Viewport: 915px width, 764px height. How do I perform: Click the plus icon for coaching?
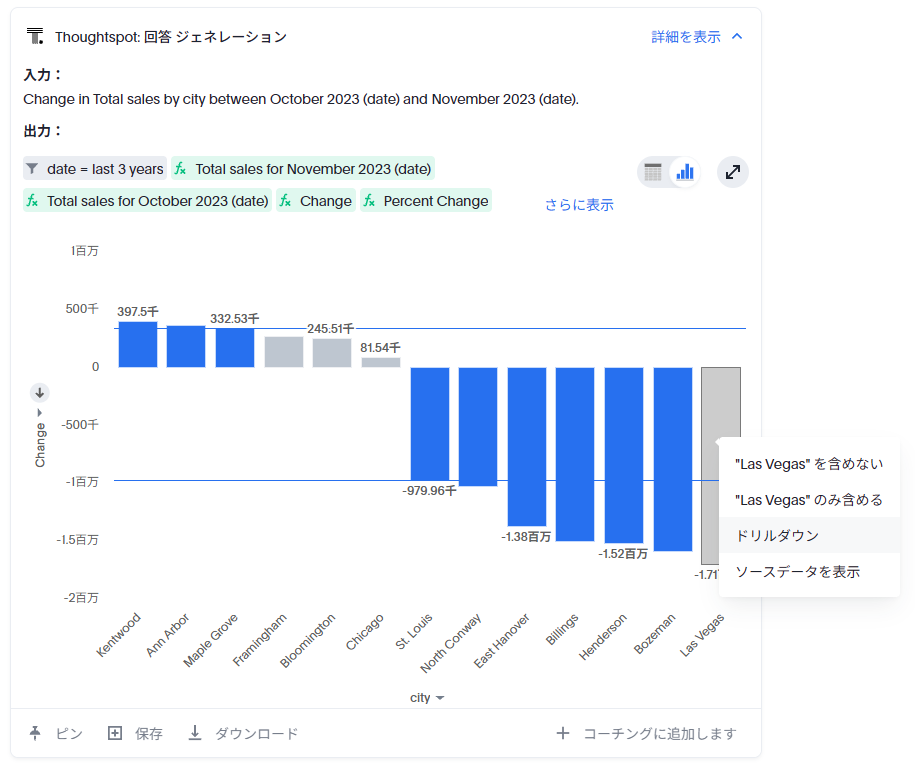pyautogui.click(x=563, y=733)
